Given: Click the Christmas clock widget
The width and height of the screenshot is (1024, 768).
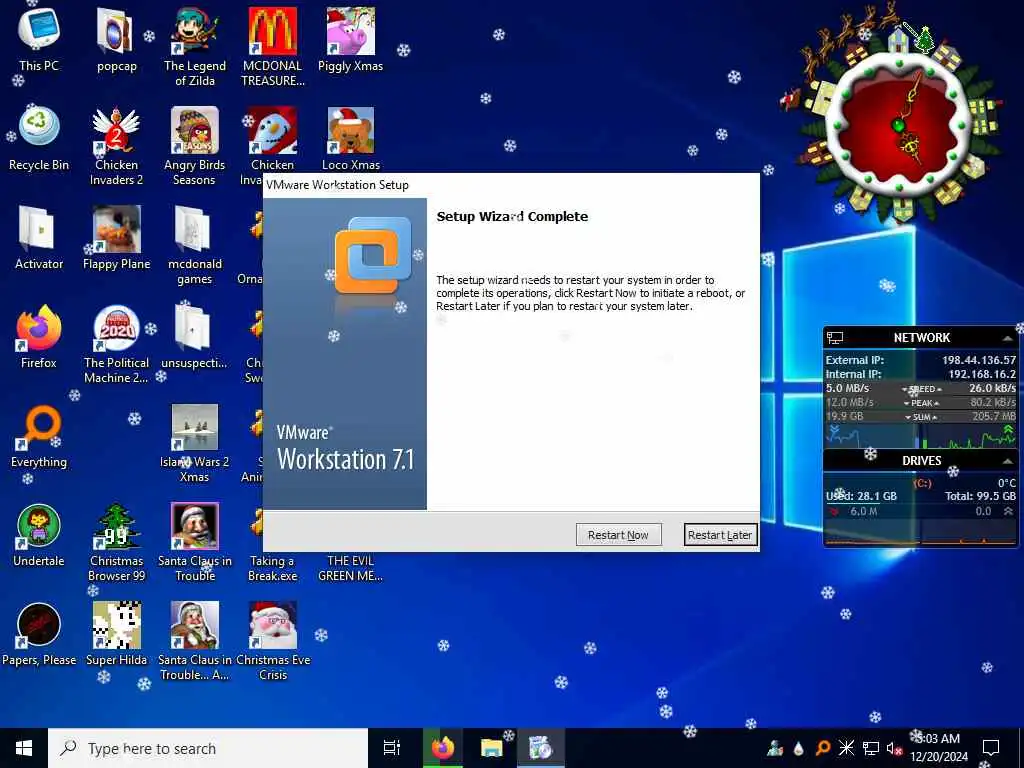Looking at the screenshot, I should click(899, 124).
